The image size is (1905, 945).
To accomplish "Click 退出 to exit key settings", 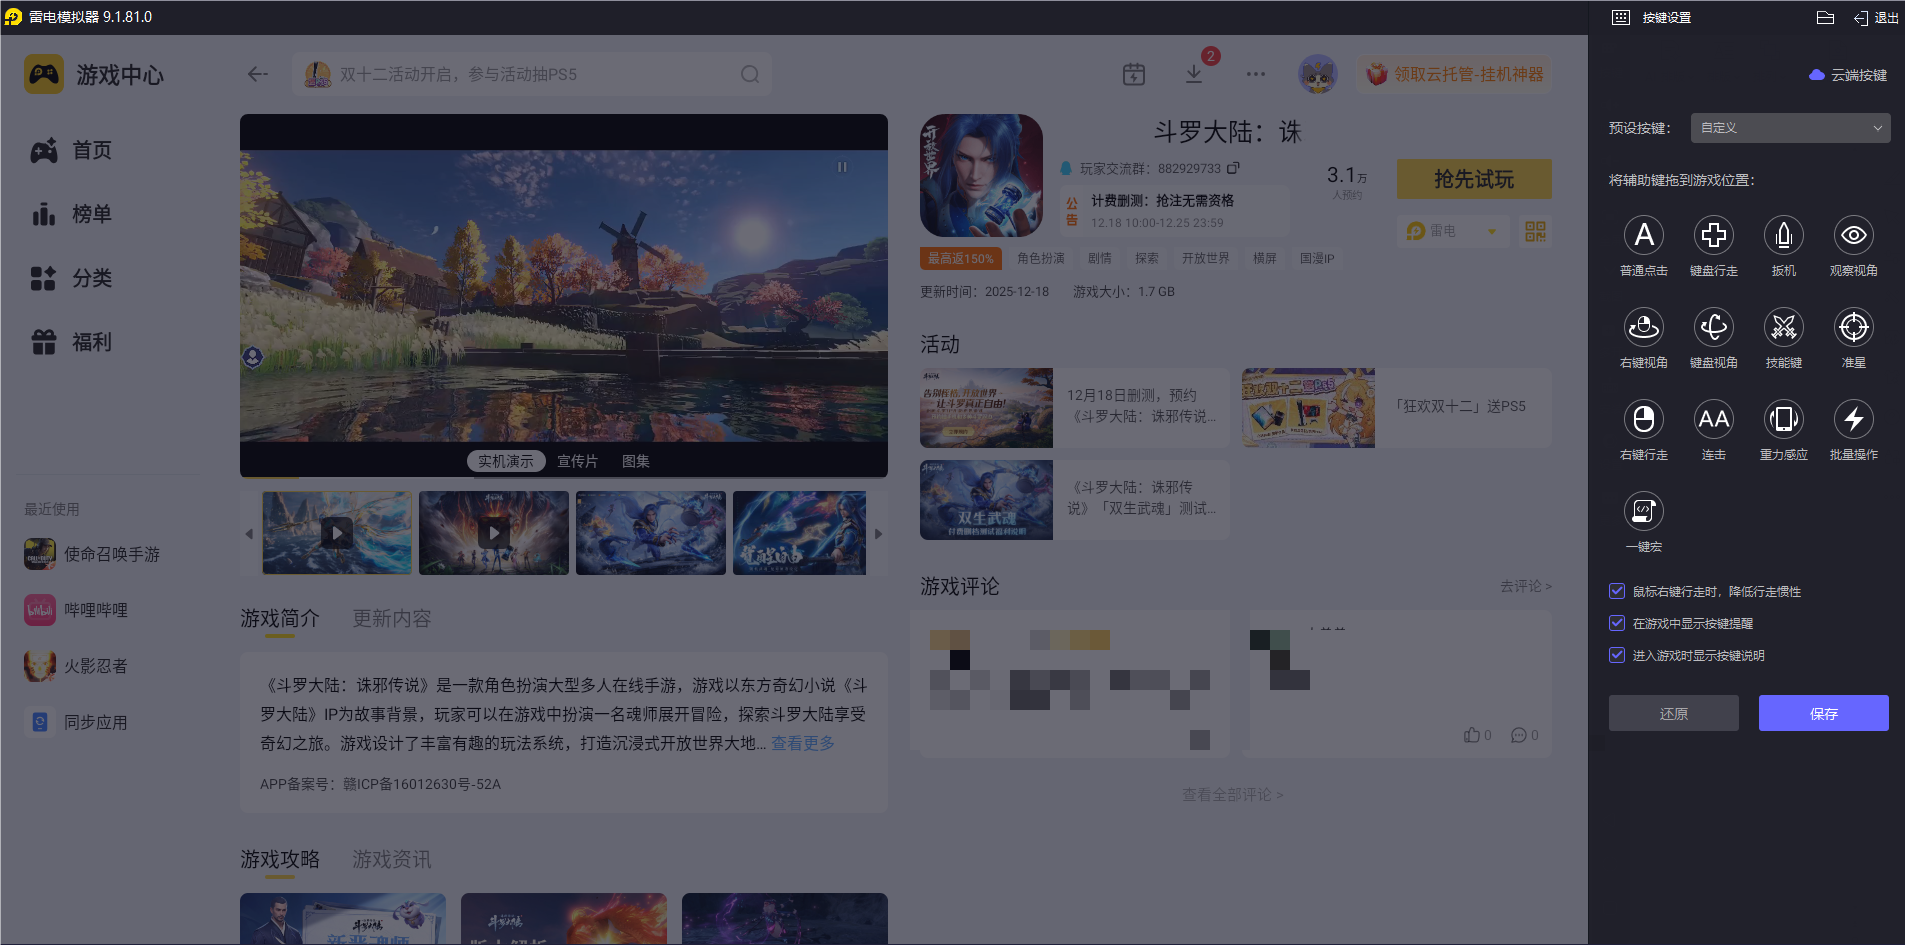I will pyautogui.click(x=1876, y=17).
